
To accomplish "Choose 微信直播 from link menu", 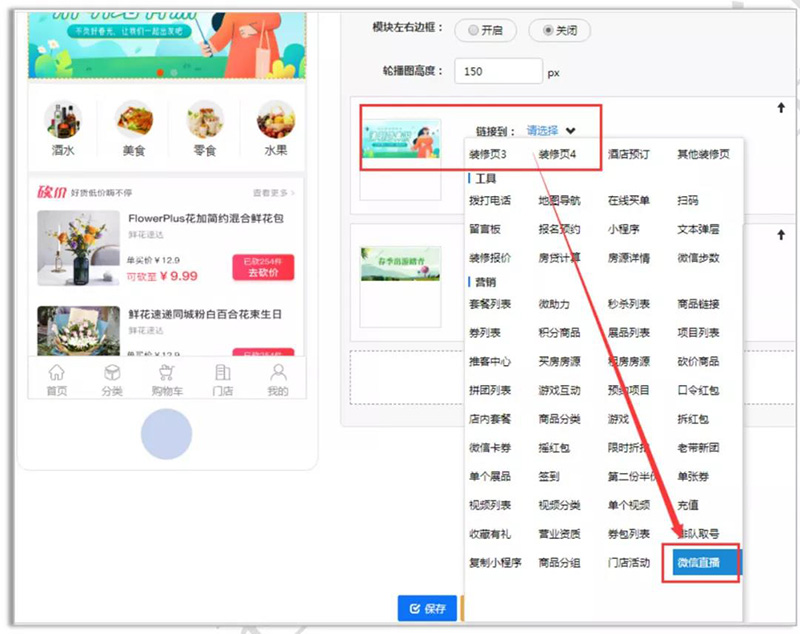I will tap(706, 562).
